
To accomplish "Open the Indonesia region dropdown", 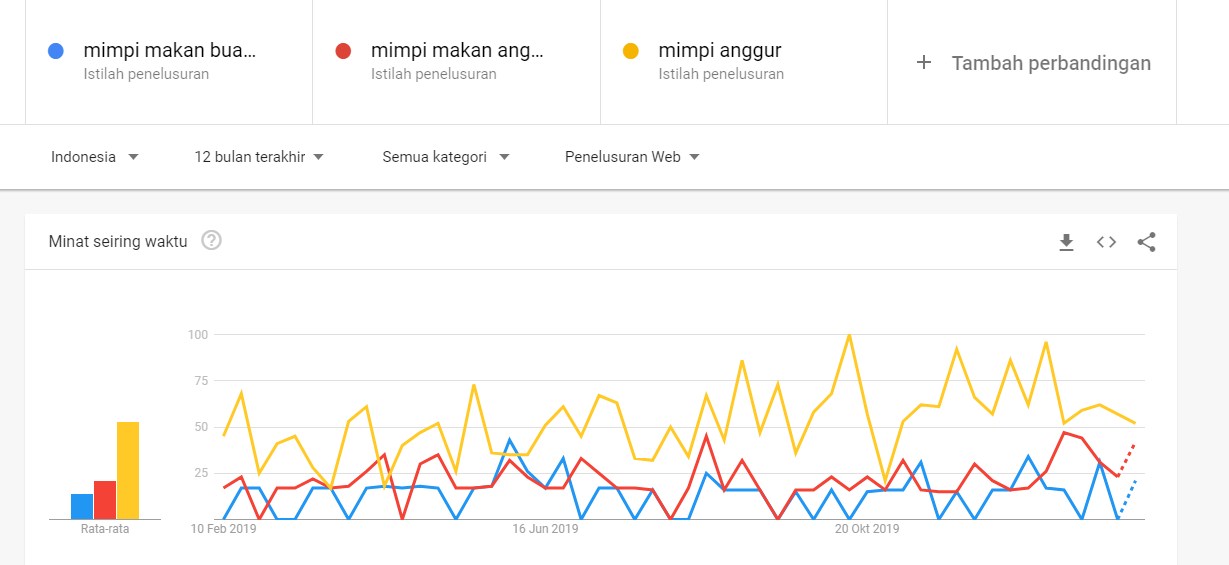I will (95, 157).
